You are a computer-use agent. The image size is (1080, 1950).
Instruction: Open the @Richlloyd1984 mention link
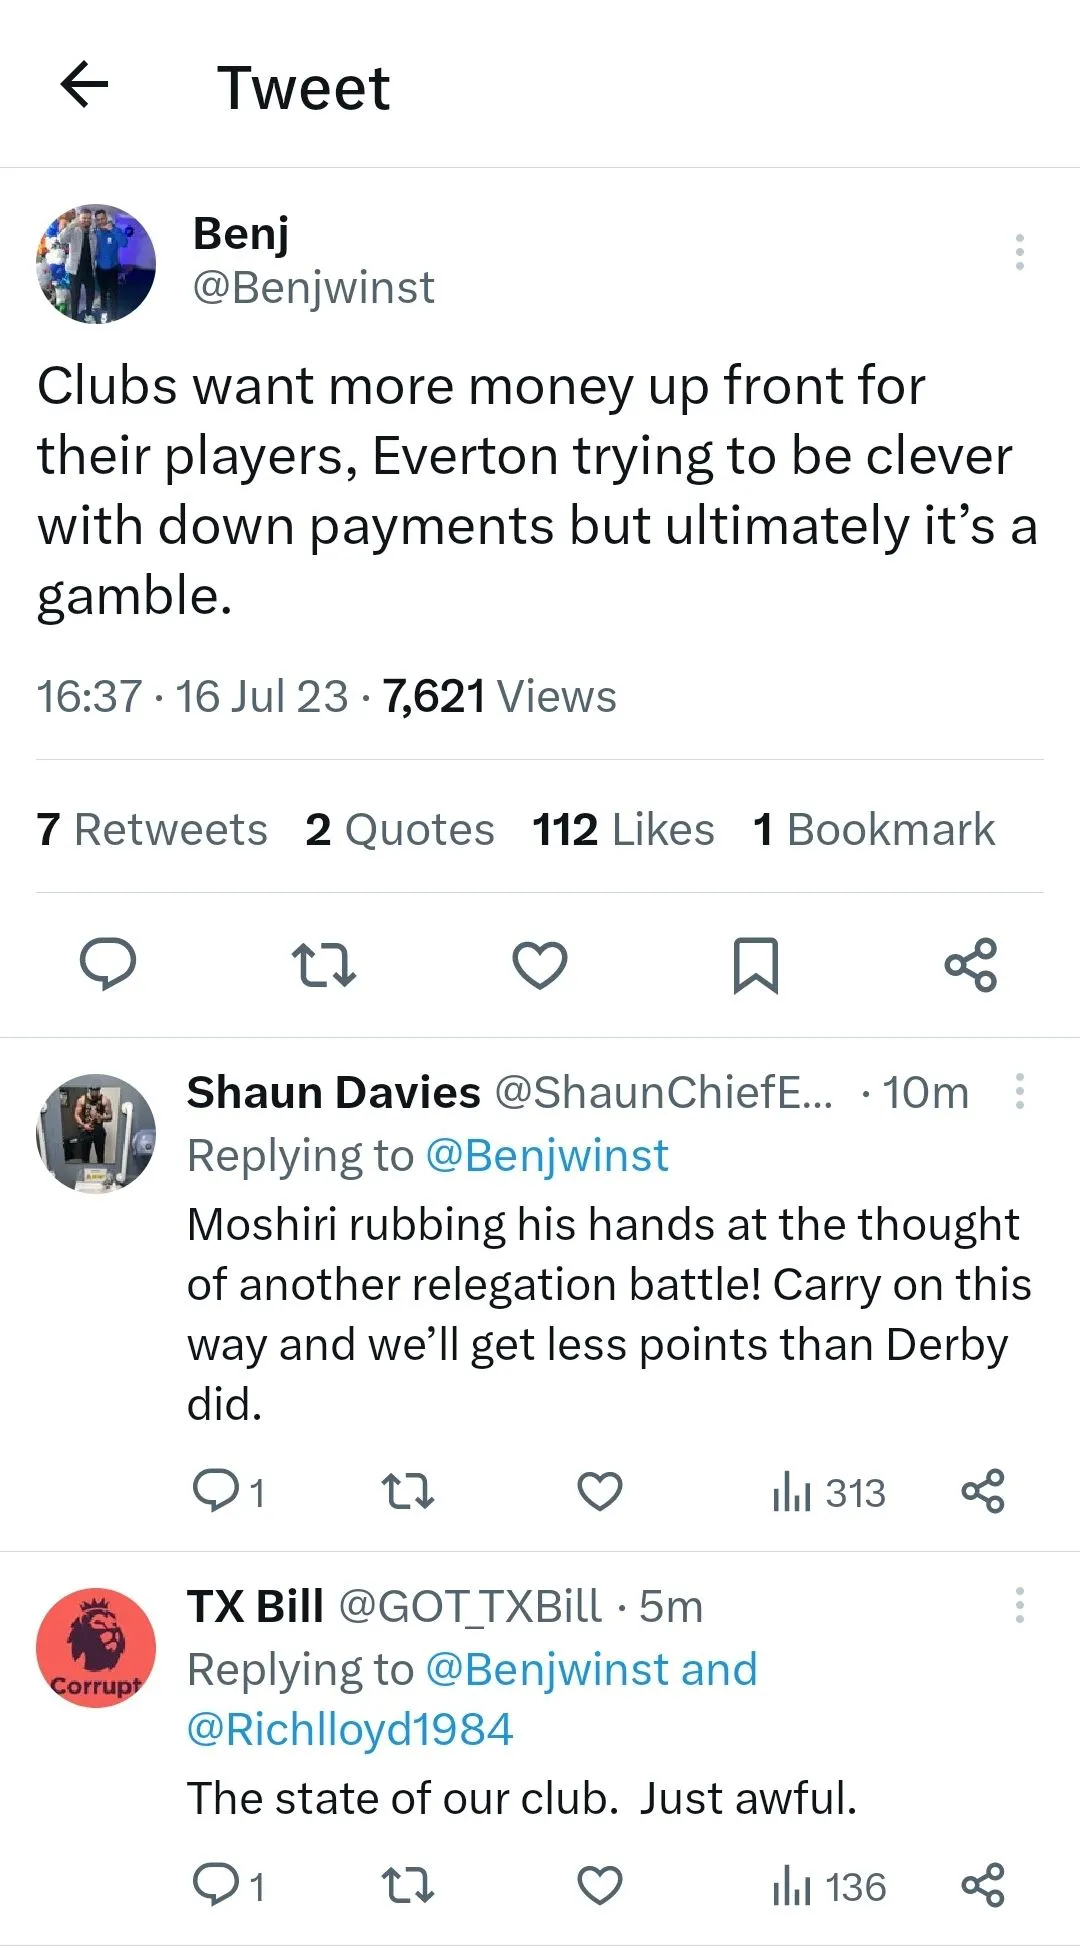(350, 1729)
